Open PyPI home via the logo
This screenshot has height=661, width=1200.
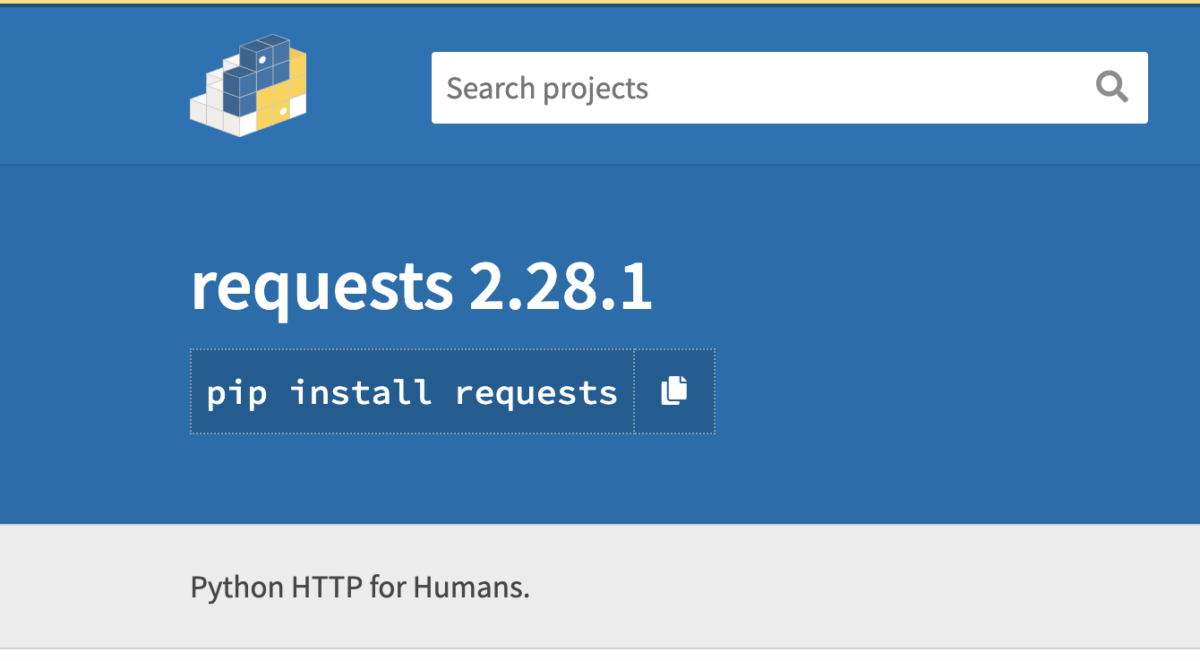248,85
